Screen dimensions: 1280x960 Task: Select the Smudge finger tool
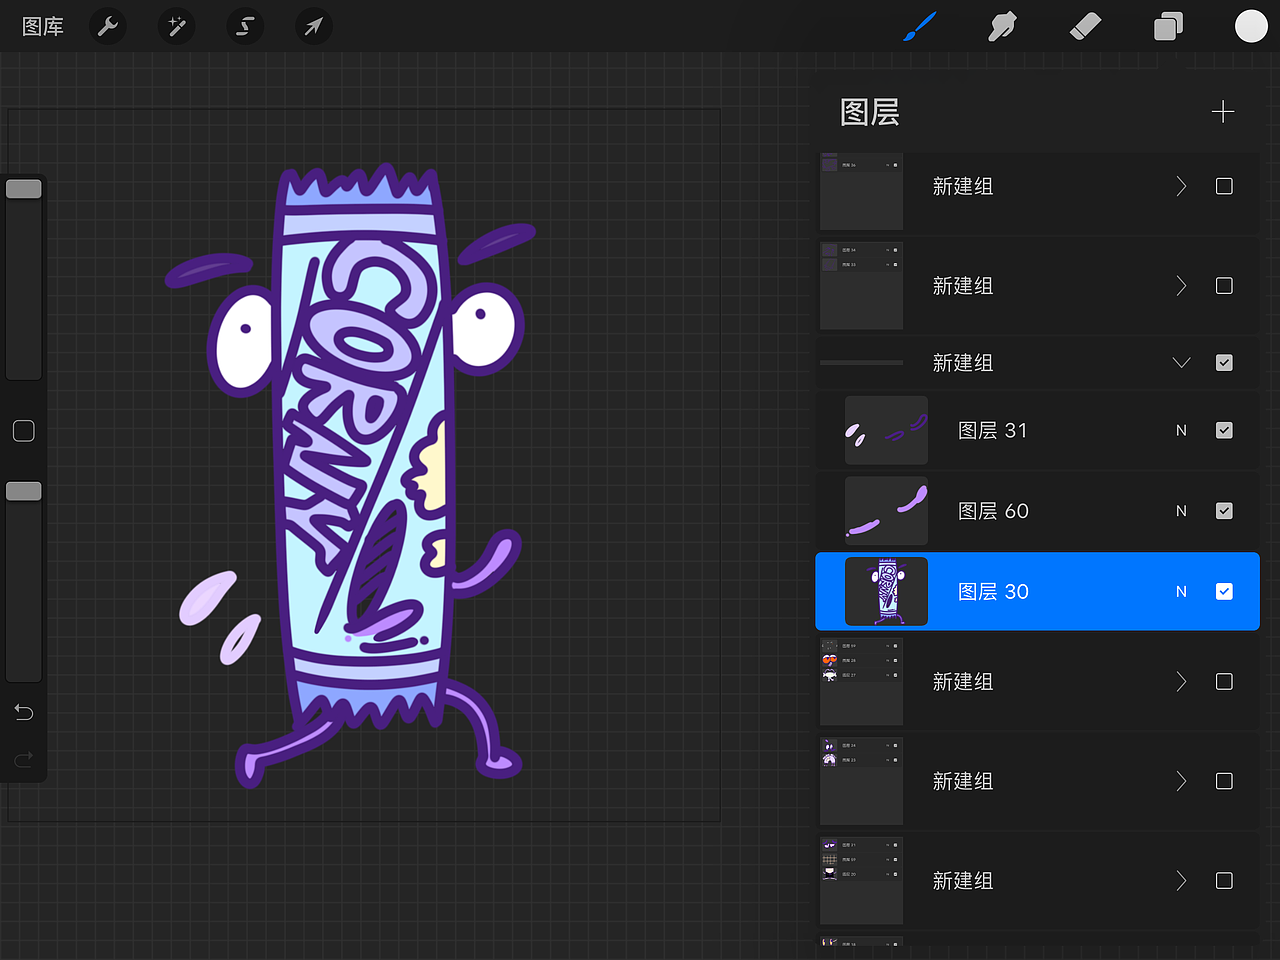point(1002,26)
